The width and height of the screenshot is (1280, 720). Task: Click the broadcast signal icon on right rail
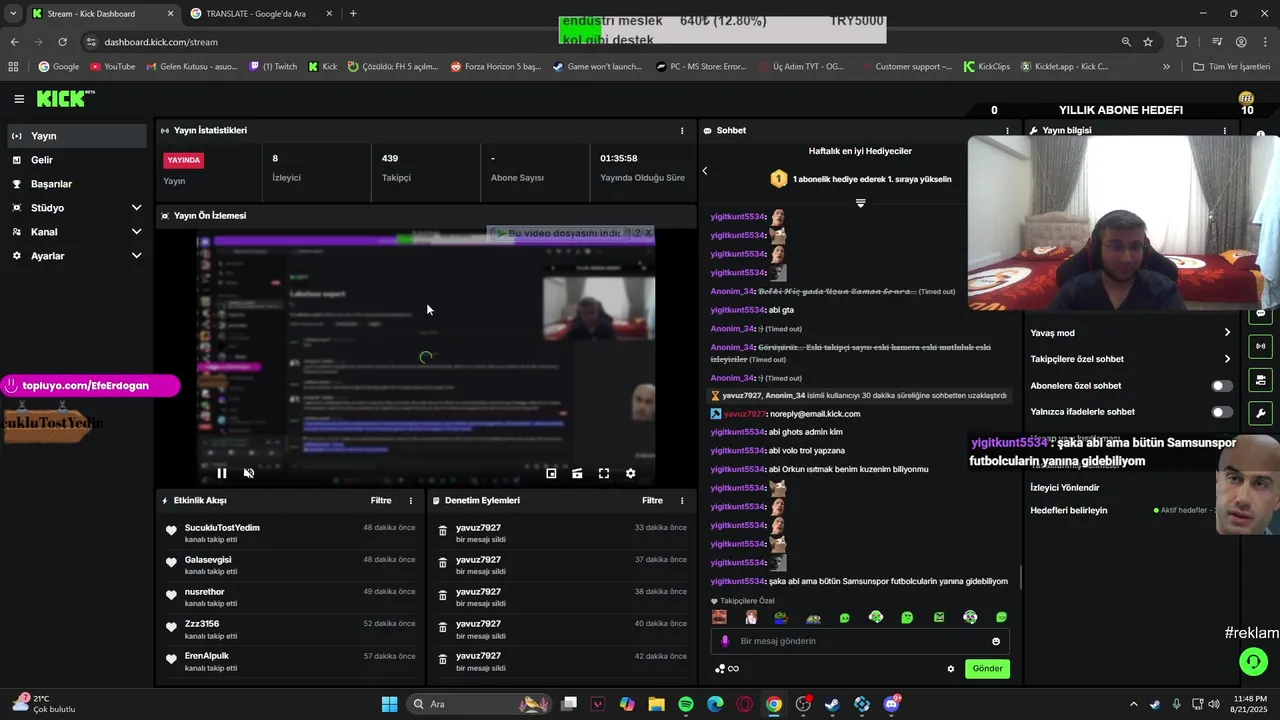point(1260,346)
